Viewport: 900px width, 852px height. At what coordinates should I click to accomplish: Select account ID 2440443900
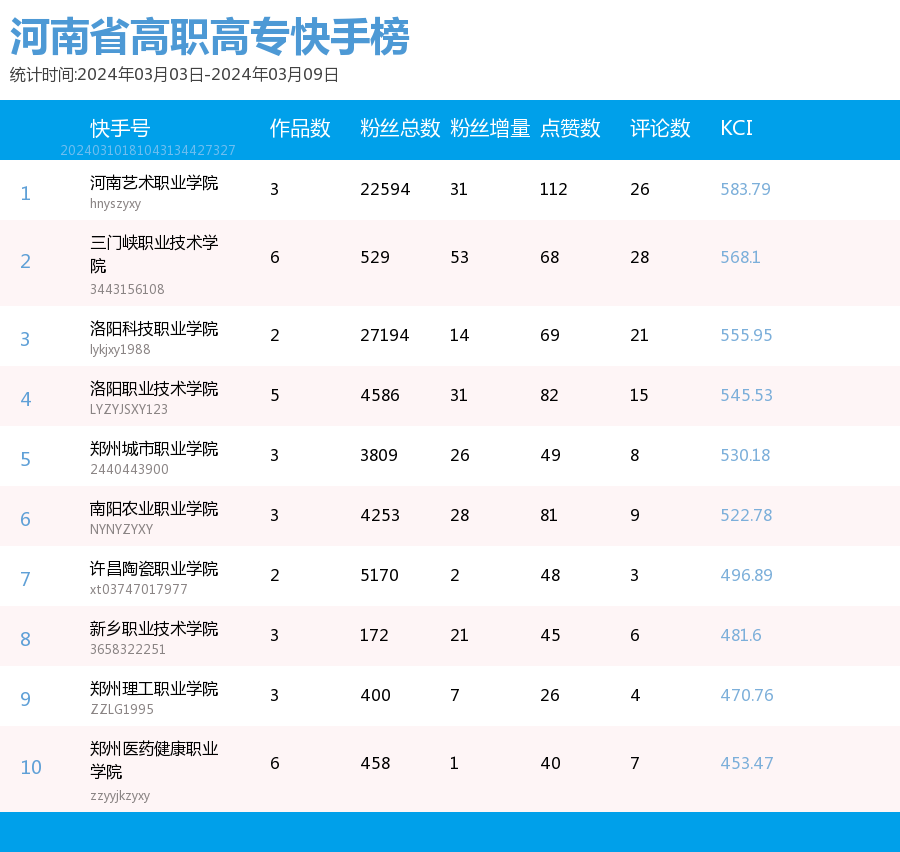click(x=129, y=469)
